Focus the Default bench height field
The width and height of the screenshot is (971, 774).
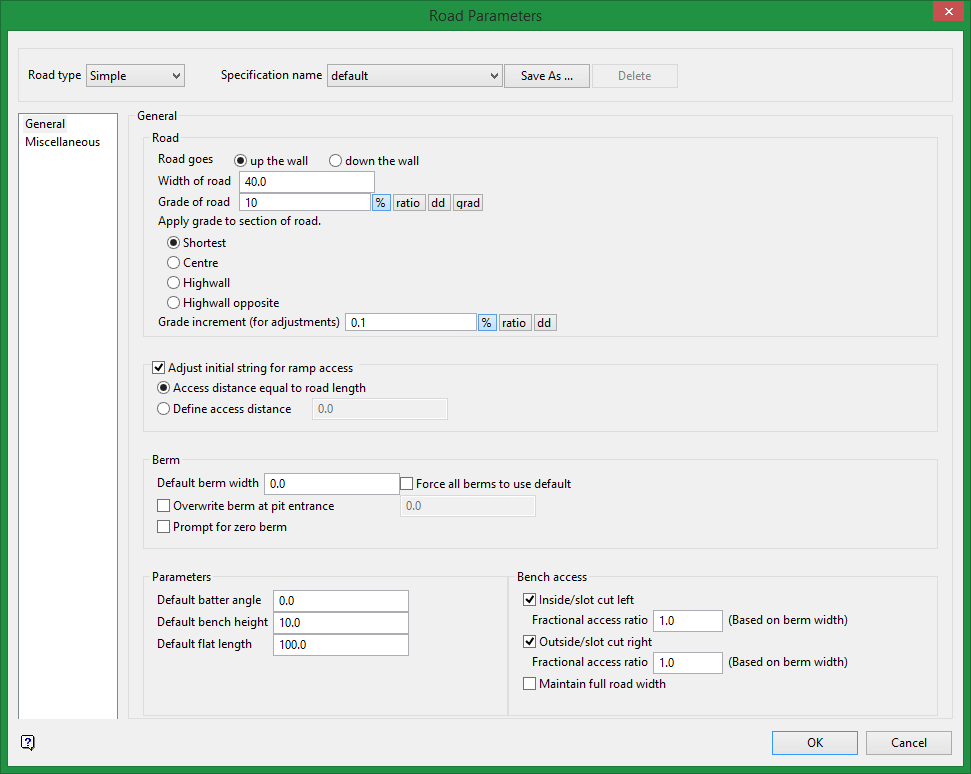point(340,623)
